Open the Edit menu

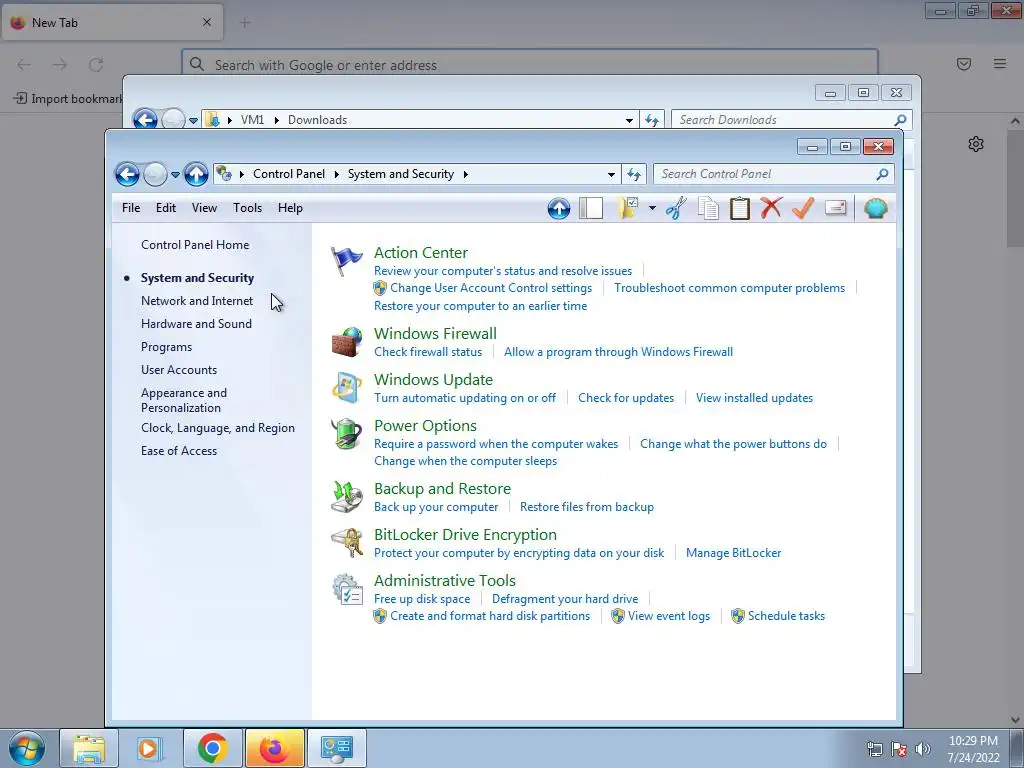point(166,208)
